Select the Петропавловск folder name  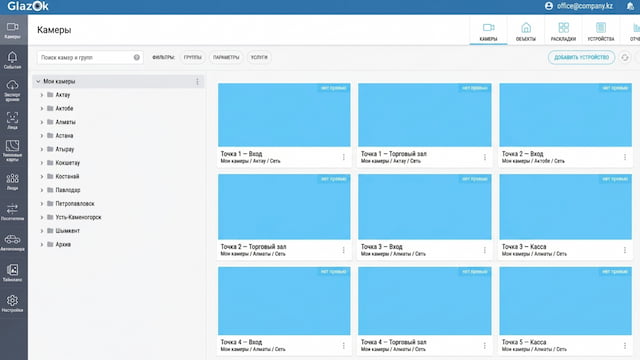click(75, 204)
